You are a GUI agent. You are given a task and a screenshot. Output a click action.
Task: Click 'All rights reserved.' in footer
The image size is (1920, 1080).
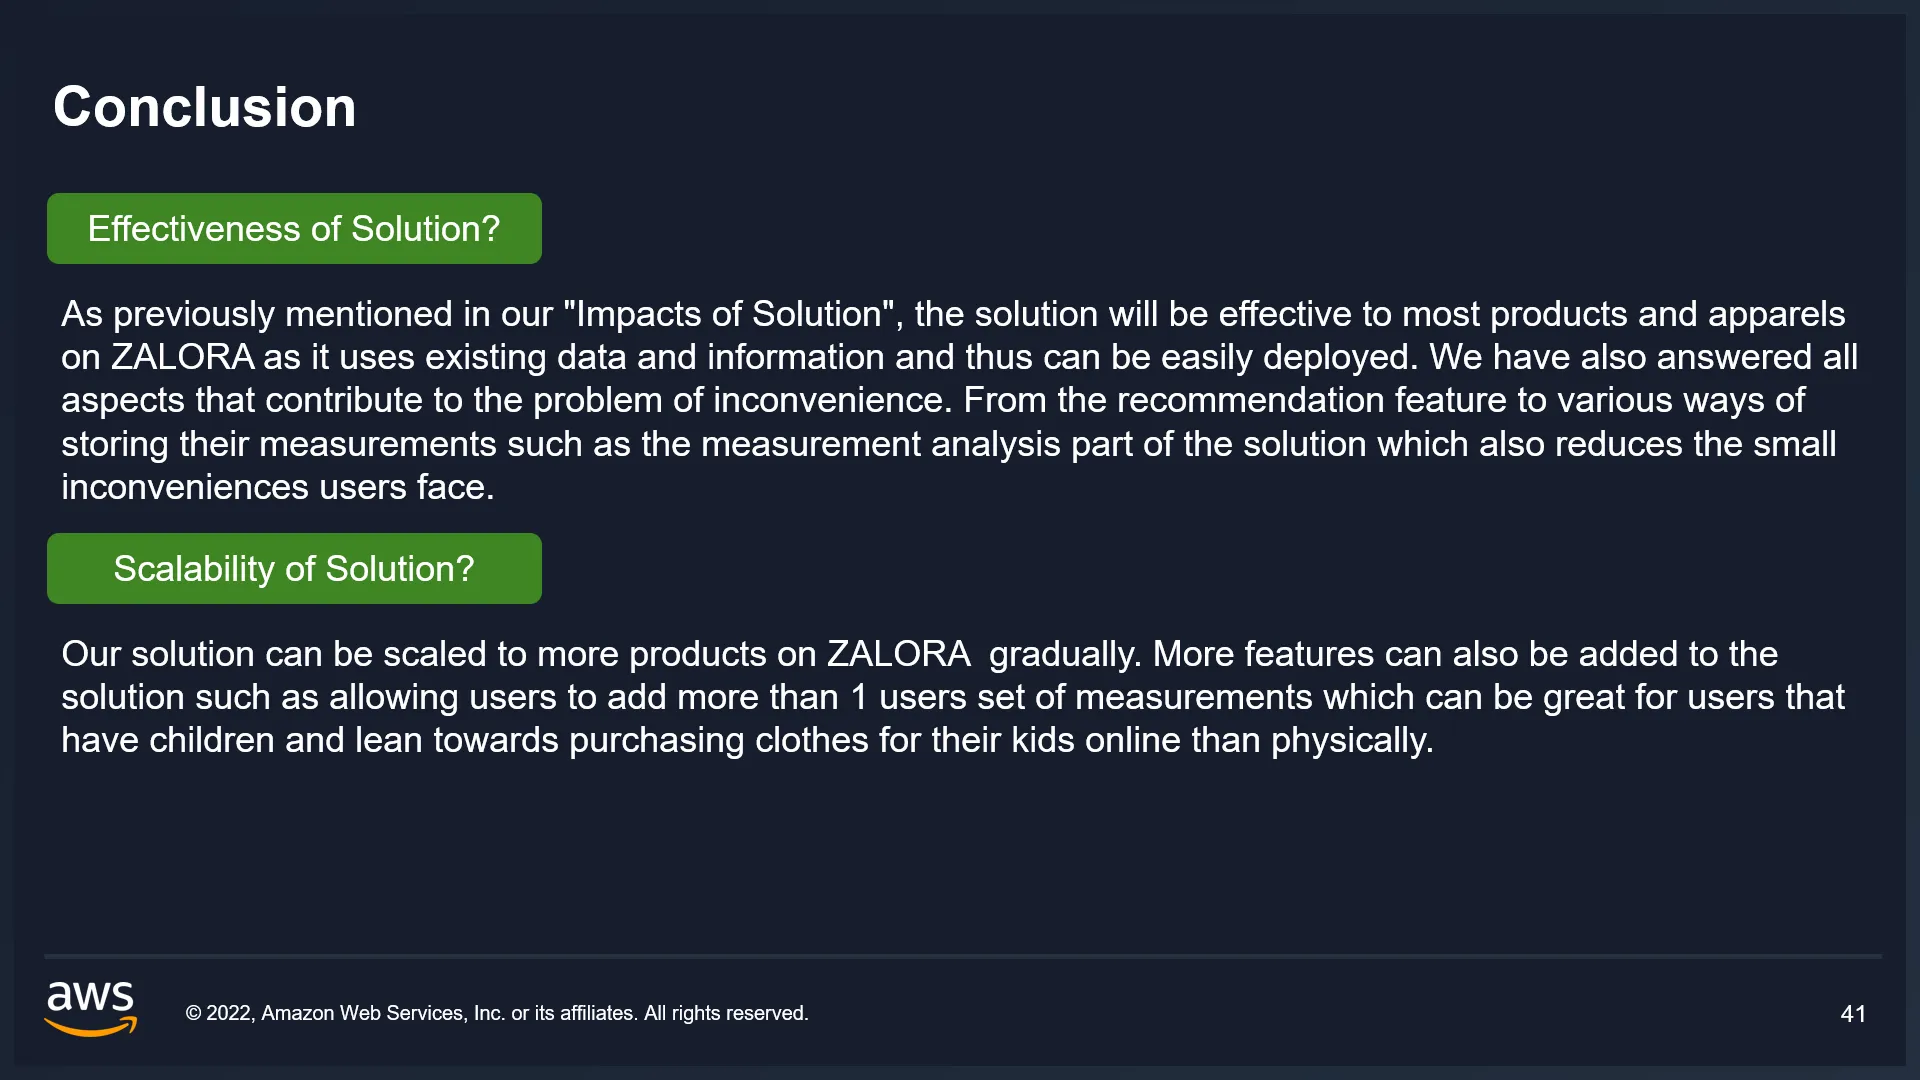point(726,1013)
